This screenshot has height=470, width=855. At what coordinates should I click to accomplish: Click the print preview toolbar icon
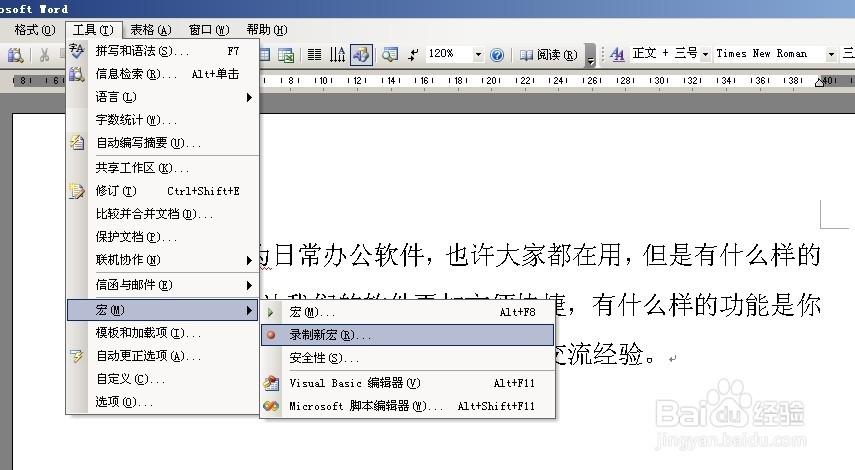click(x=15, y=55)
